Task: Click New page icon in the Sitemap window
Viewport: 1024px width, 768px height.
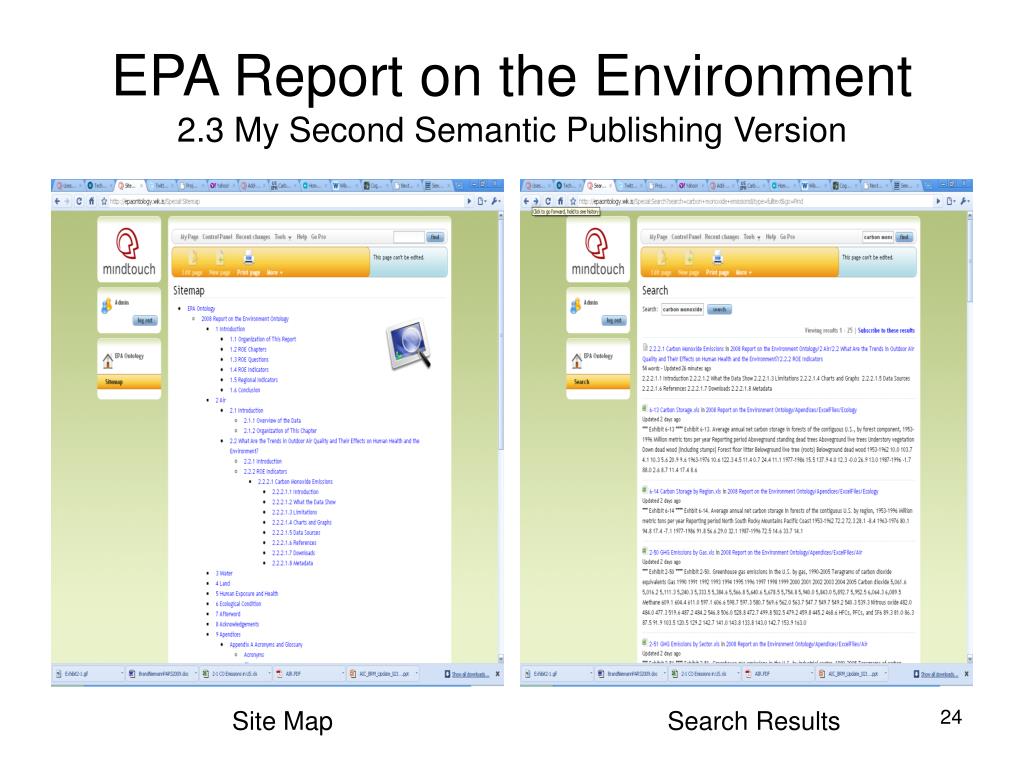Action: (x=220, y=257)
